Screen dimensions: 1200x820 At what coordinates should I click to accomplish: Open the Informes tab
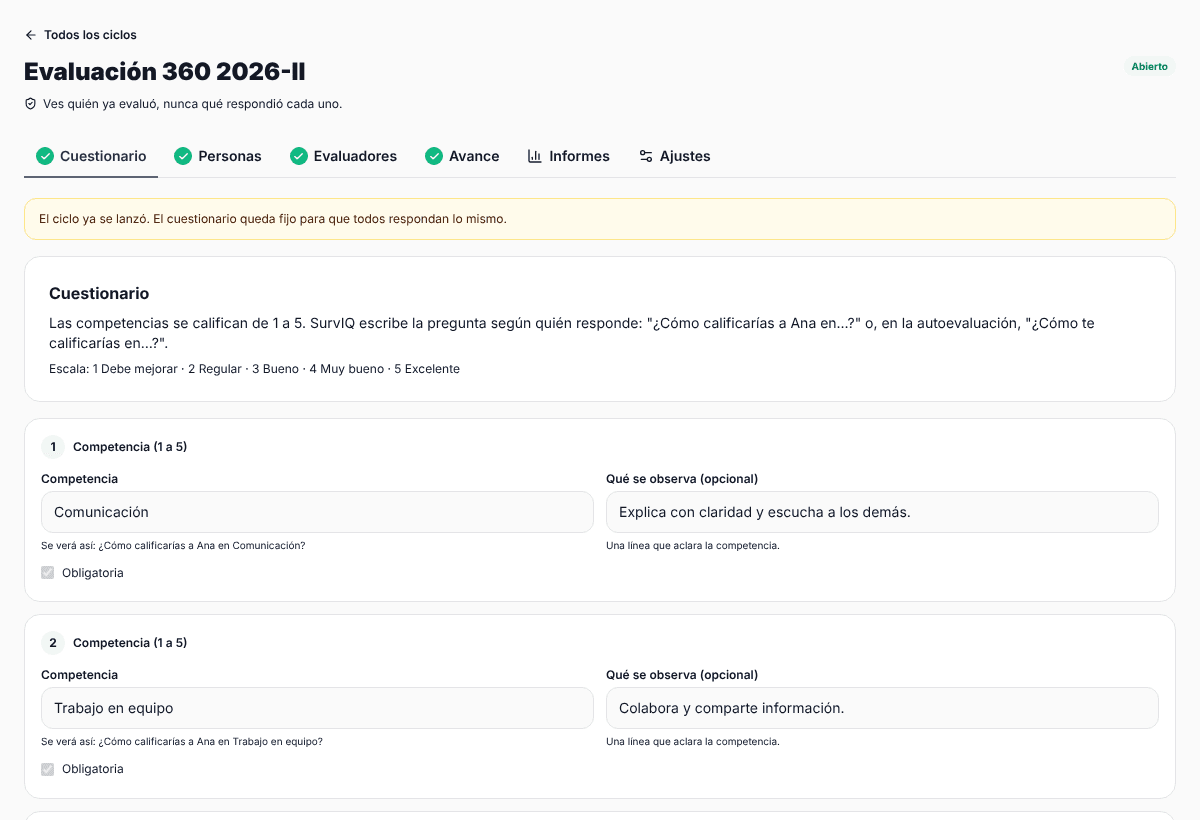(x=568, y=156)
